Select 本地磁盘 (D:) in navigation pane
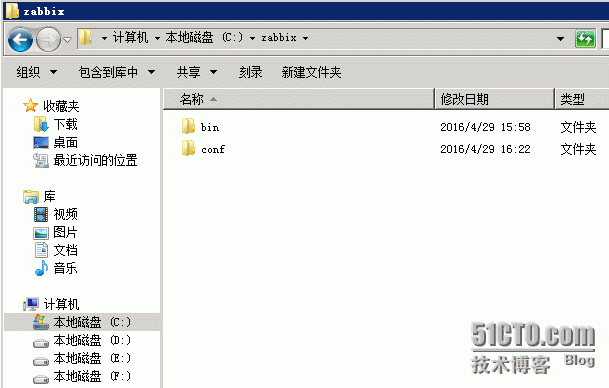This screenshot has width=609, height=388. tap(92, 340)
